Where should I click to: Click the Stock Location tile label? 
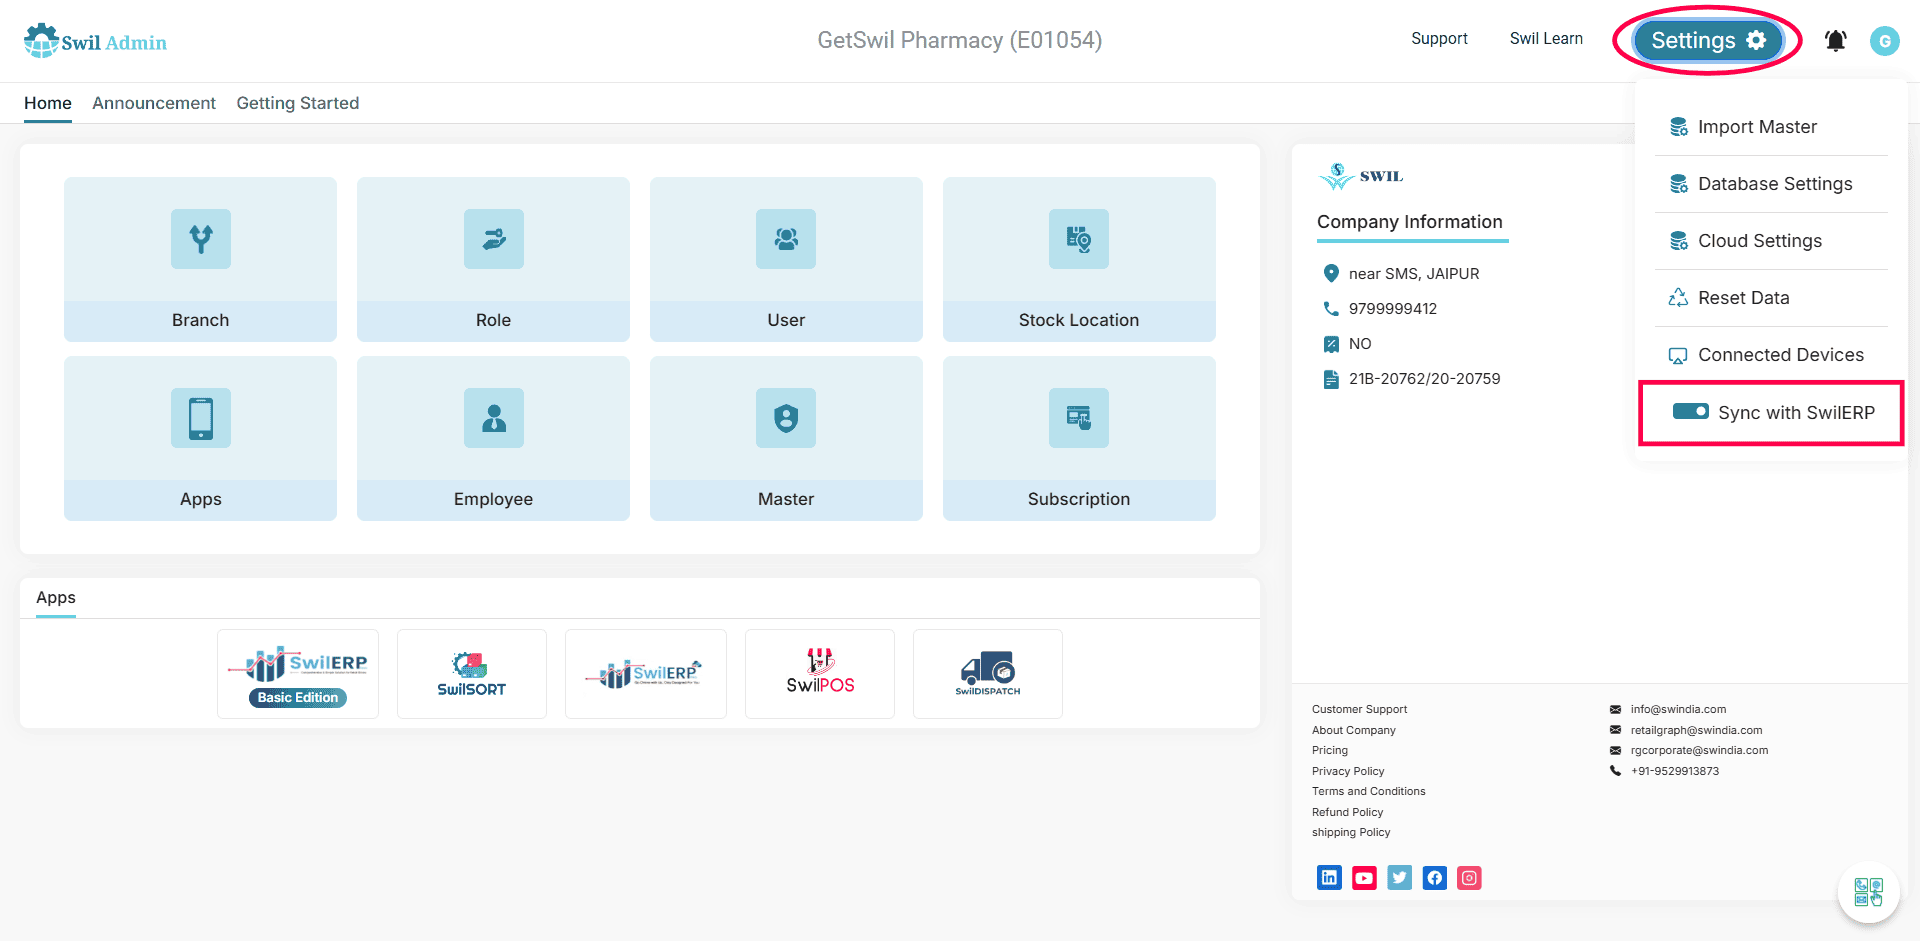click(x=1079, y=320)
